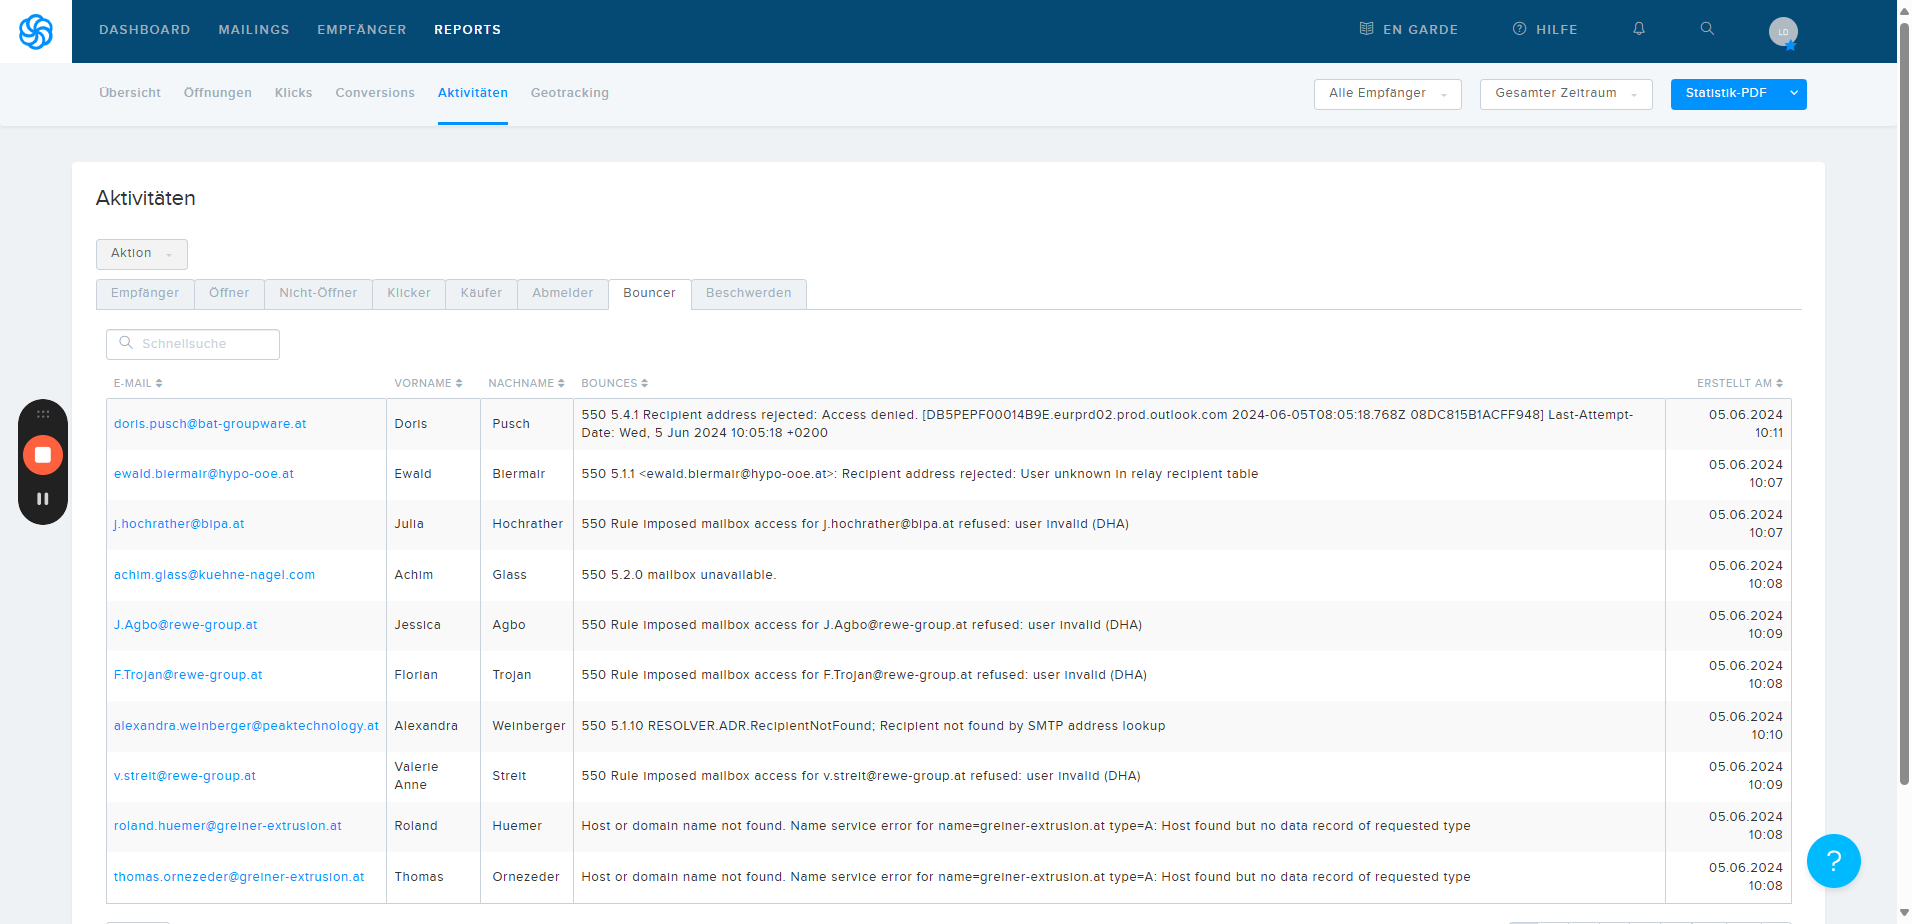
Task: Open the notifications bell
Action: pos(1639,29)
